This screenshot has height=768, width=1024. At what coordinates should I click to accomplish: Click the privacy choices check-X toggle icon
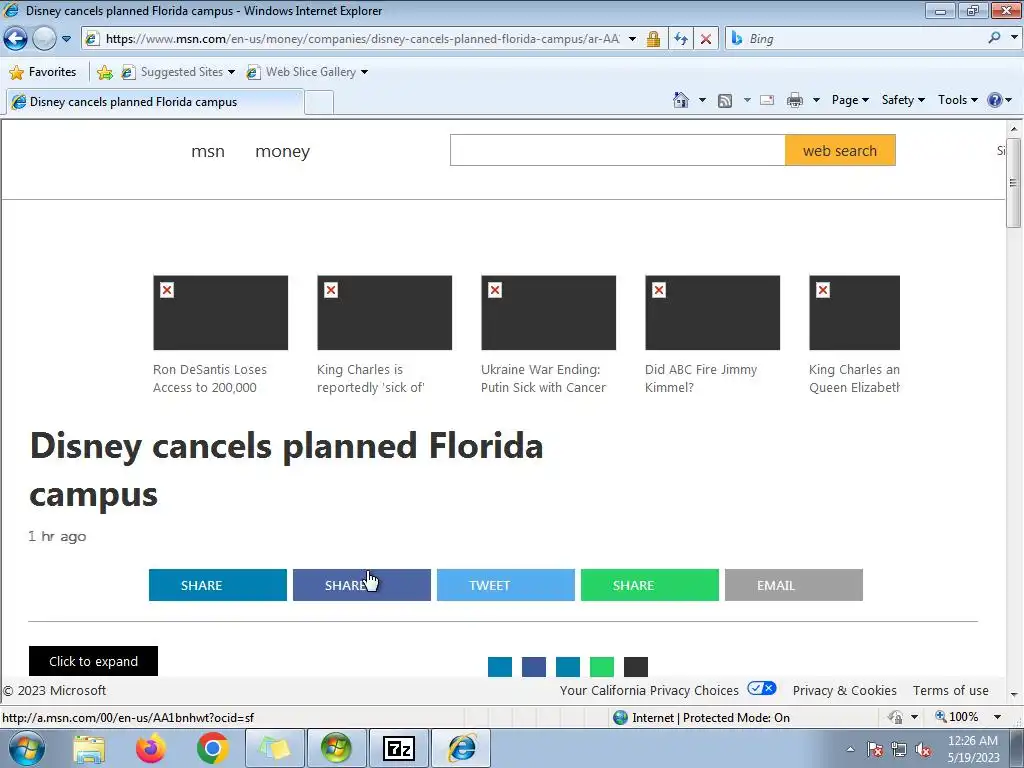[x=761, y=688]
